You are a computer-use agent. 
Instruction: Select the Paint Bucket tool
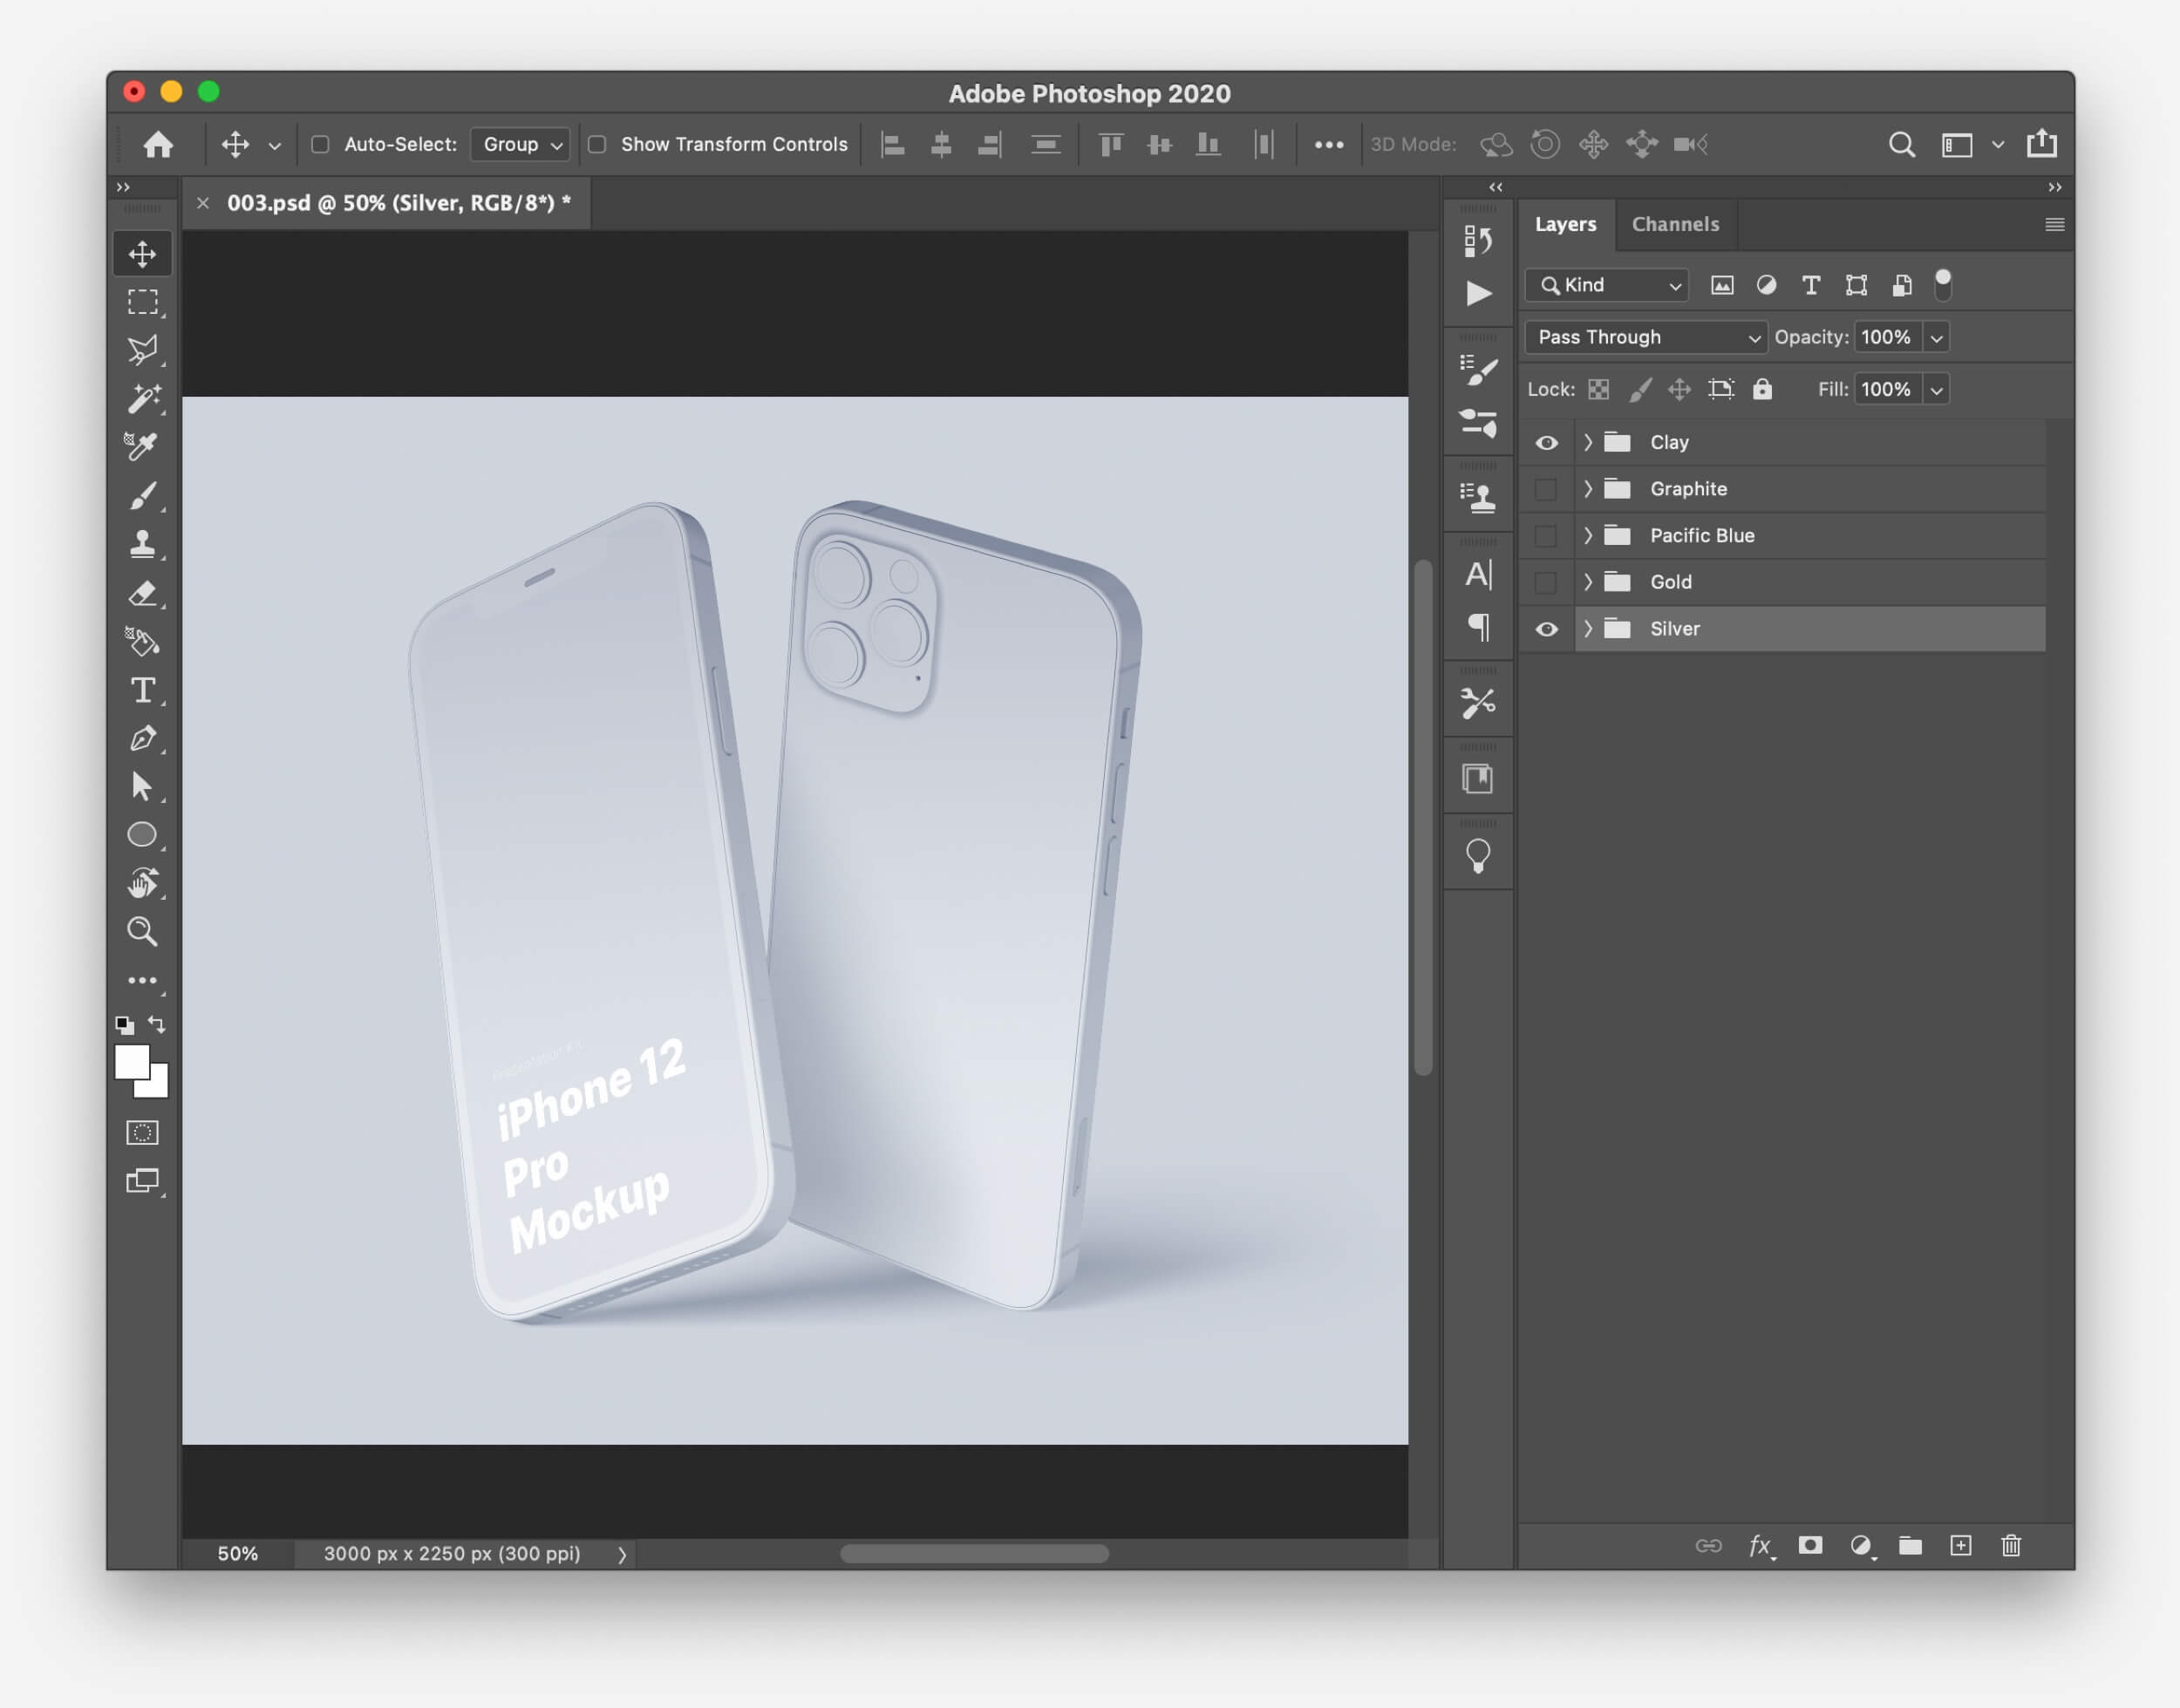pos(142,641)
